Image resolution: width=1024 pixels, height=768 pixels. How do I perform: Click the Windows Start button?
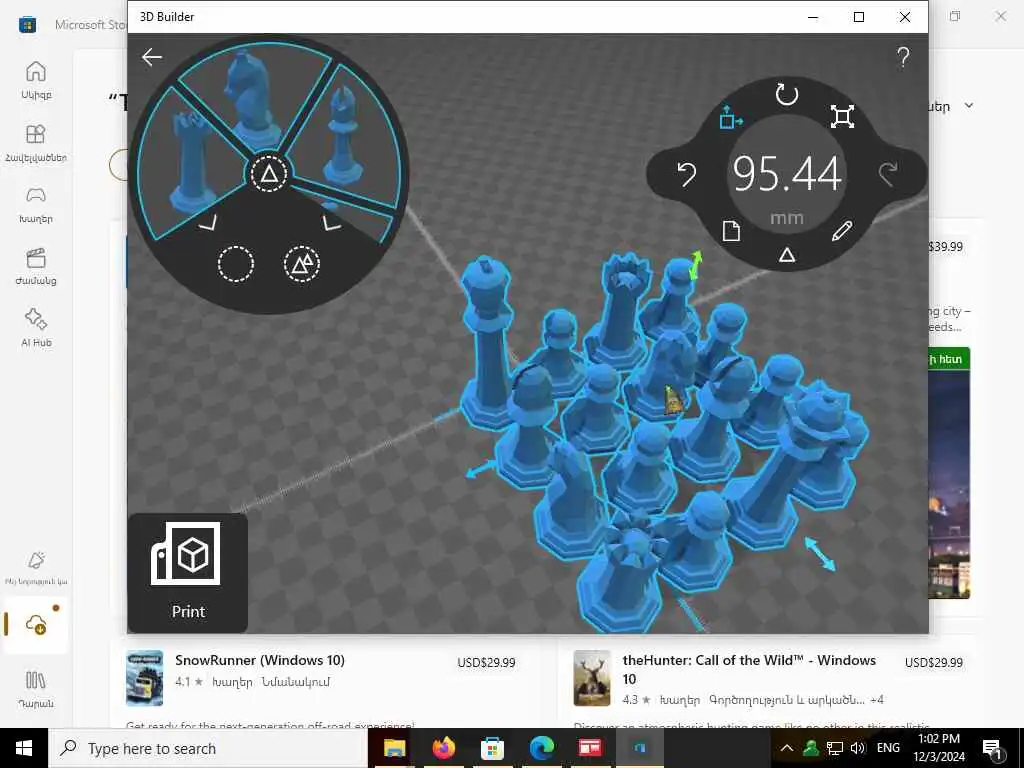tap(24, 748)
